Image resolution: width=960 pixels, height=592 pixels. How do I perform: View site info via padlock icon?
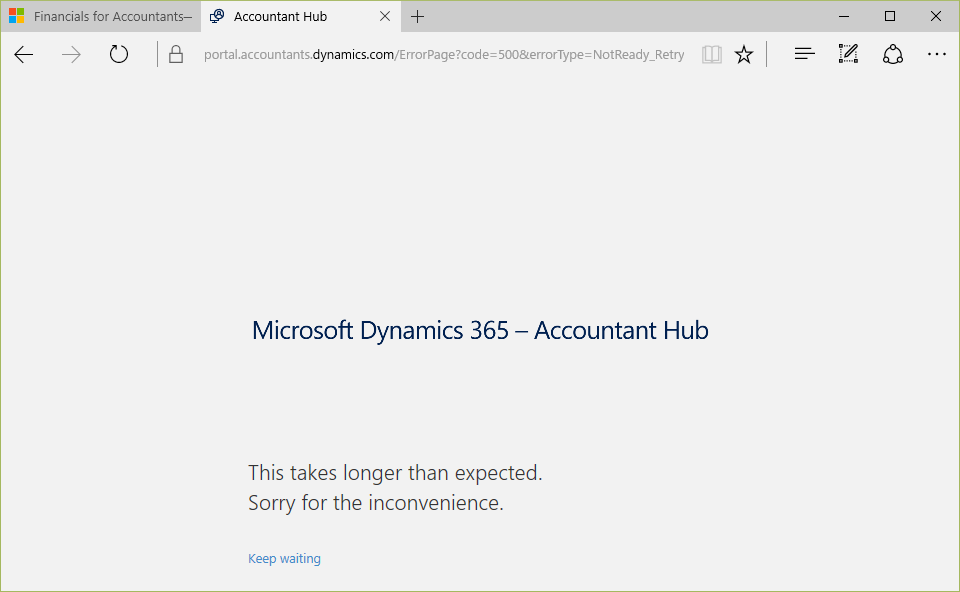(176, 54)
